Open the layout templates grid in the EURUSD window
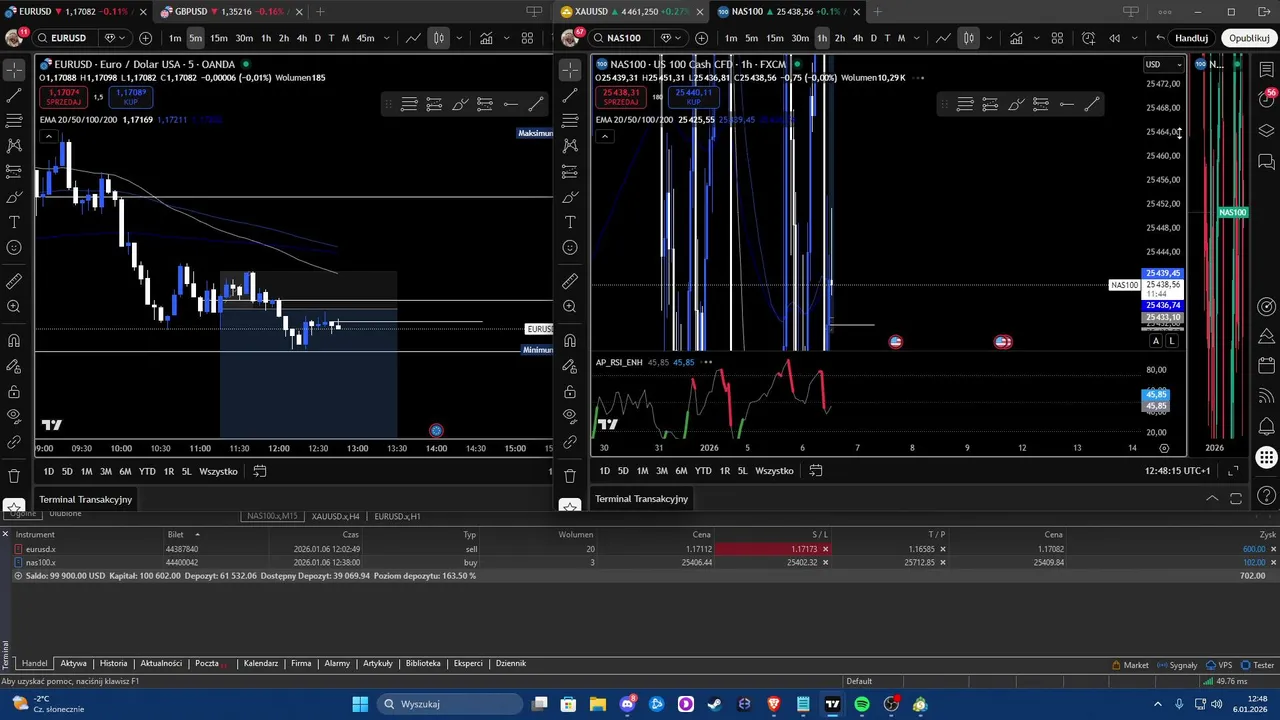Screen dimensions: 1280x720 (527, 38)
